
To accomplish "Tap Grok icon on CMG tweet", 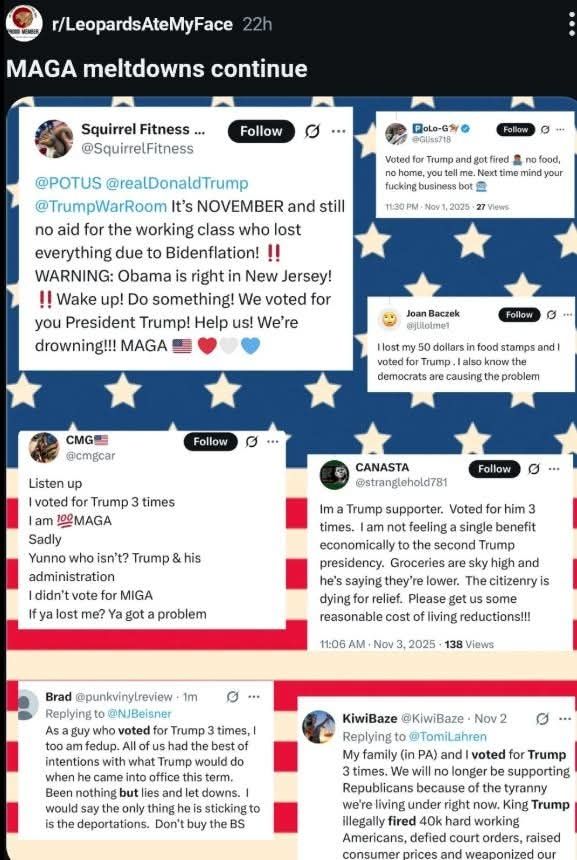I will coord(252,442).
